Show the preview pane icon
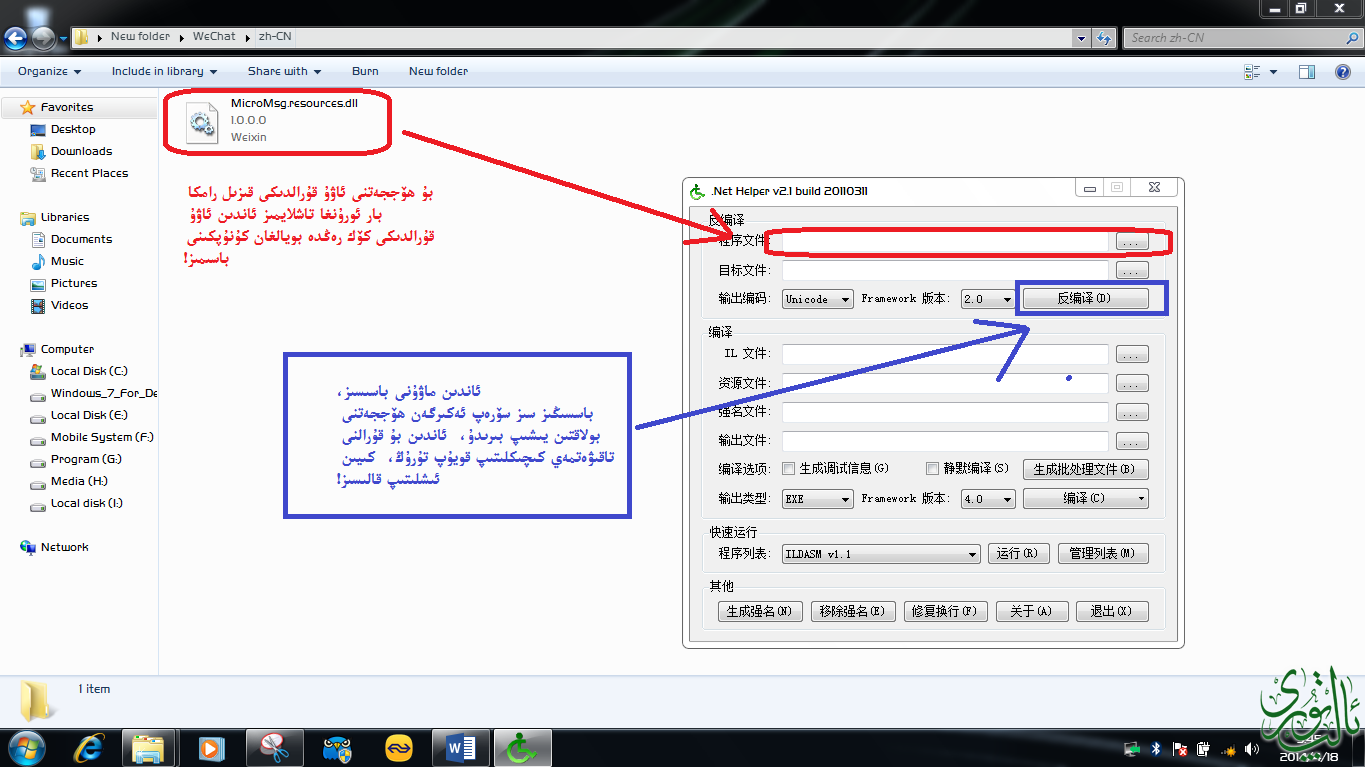The height and width of the screenshot is (767, 1365). click(1307, 72)
